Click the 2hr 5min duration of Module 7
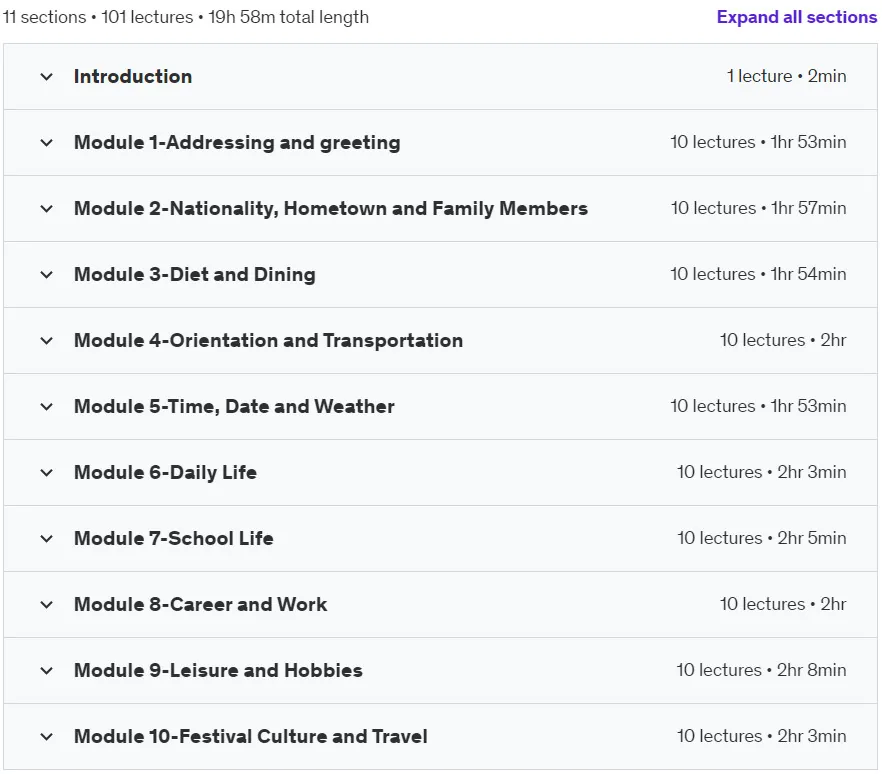The image size is (882, 774). pos(812,538)
